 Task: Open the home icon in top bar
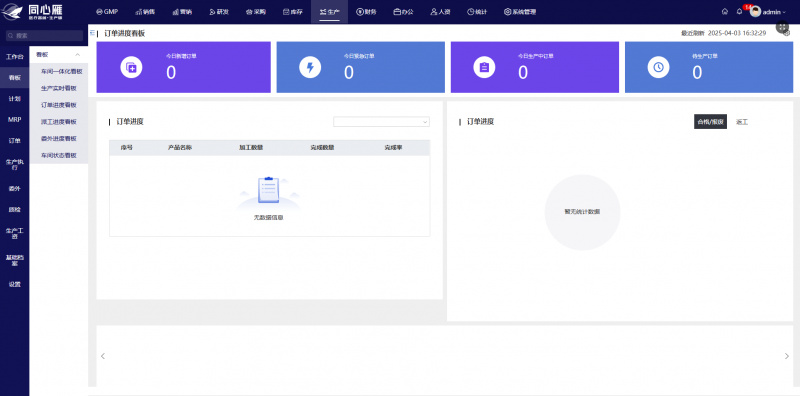click(x=724, y=12)
